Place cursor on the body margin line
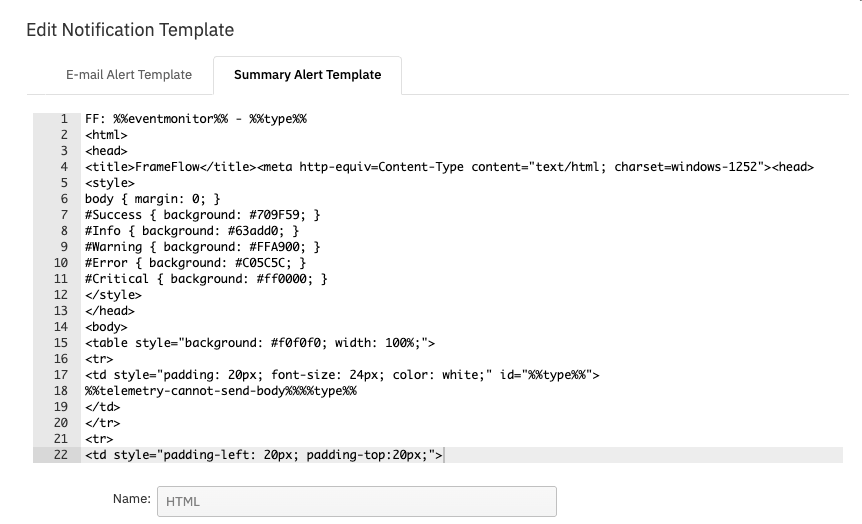This screenshot has width=862, height=524. (x=152, y=198)
